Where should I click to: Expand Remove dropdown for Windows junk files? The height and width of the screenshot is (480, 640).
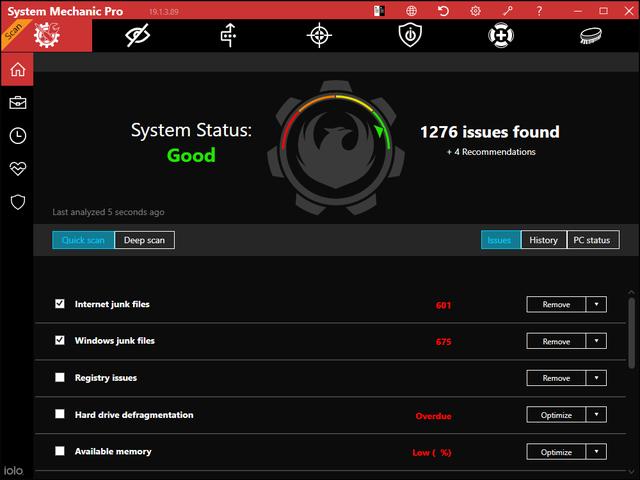coord(596,341)
